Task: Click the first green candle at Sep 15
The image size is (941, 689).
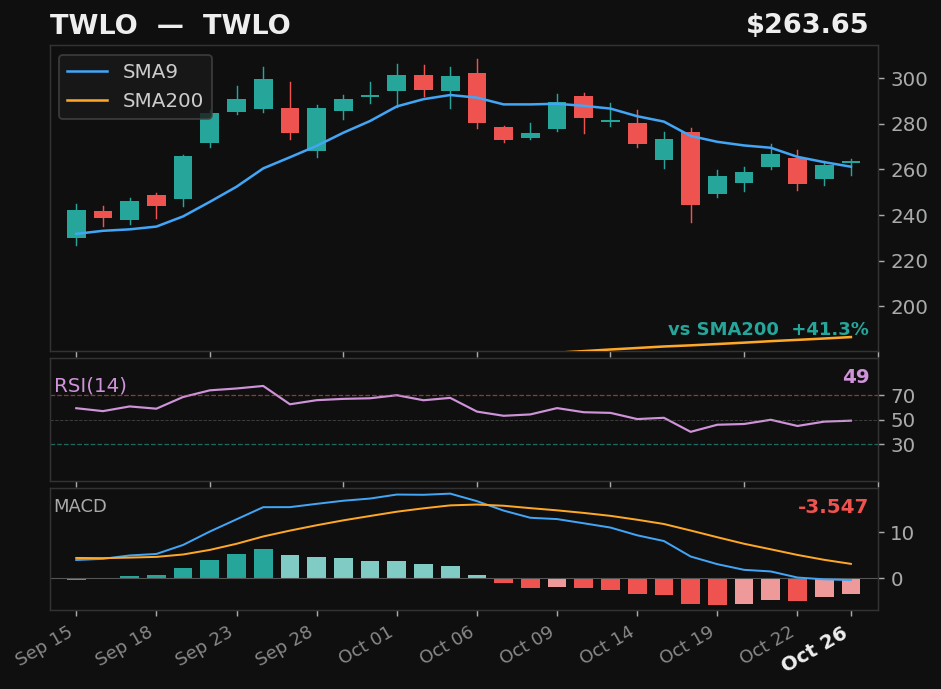Action: (x=76, y=224)
